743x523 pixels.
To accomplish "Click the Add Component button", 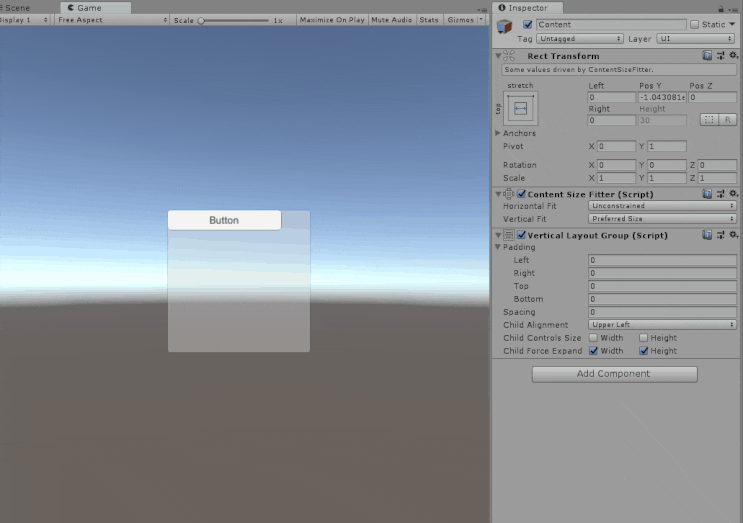I will 614,374.
